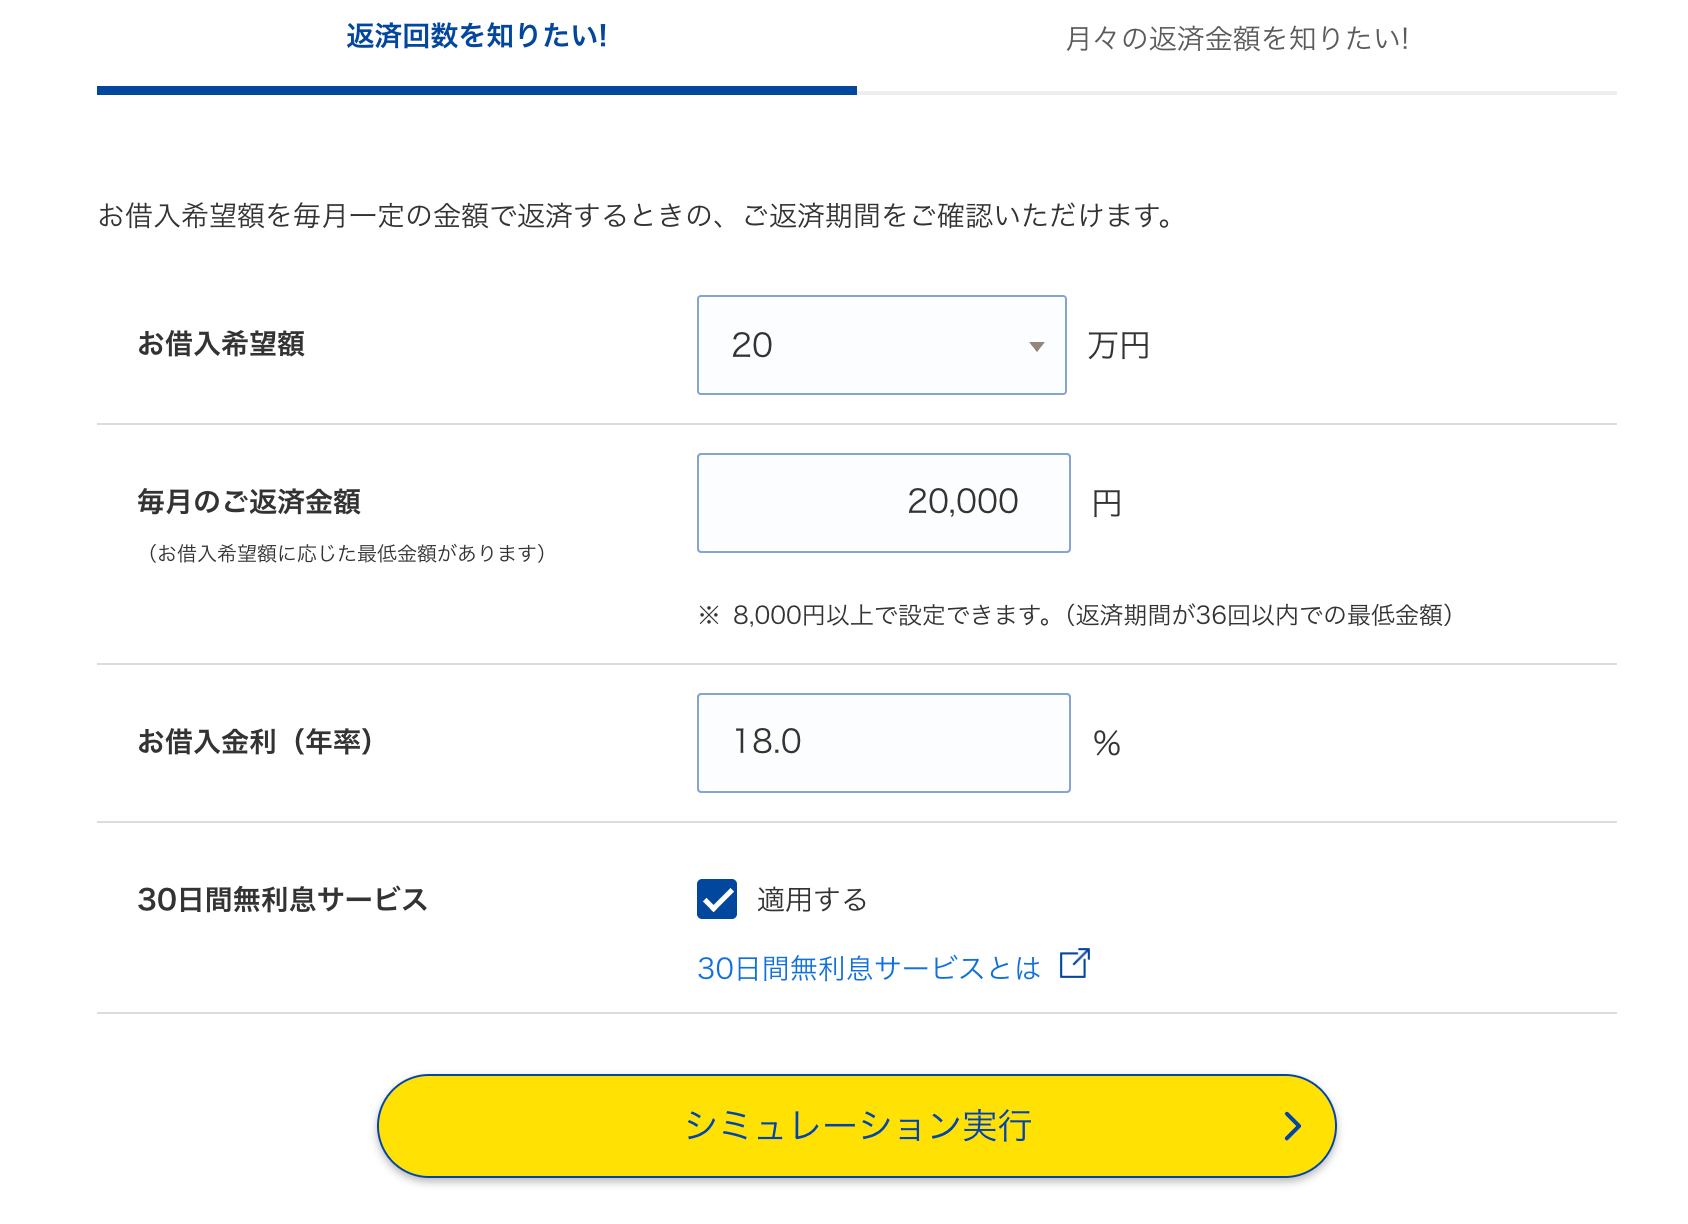Uncheck the 適用する checkbox

pos(717,899)
